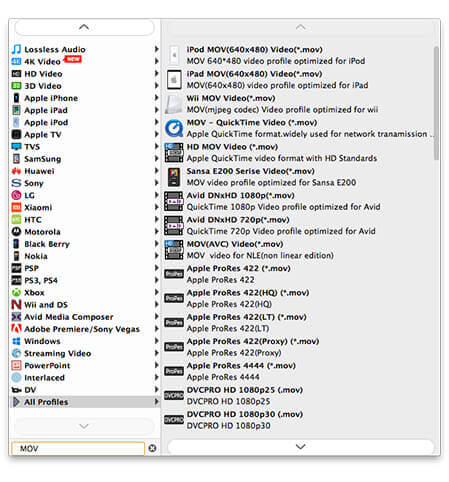
Task: Click the DV camcorder icon
Action: pyautogui.click(x=16, y=390)
